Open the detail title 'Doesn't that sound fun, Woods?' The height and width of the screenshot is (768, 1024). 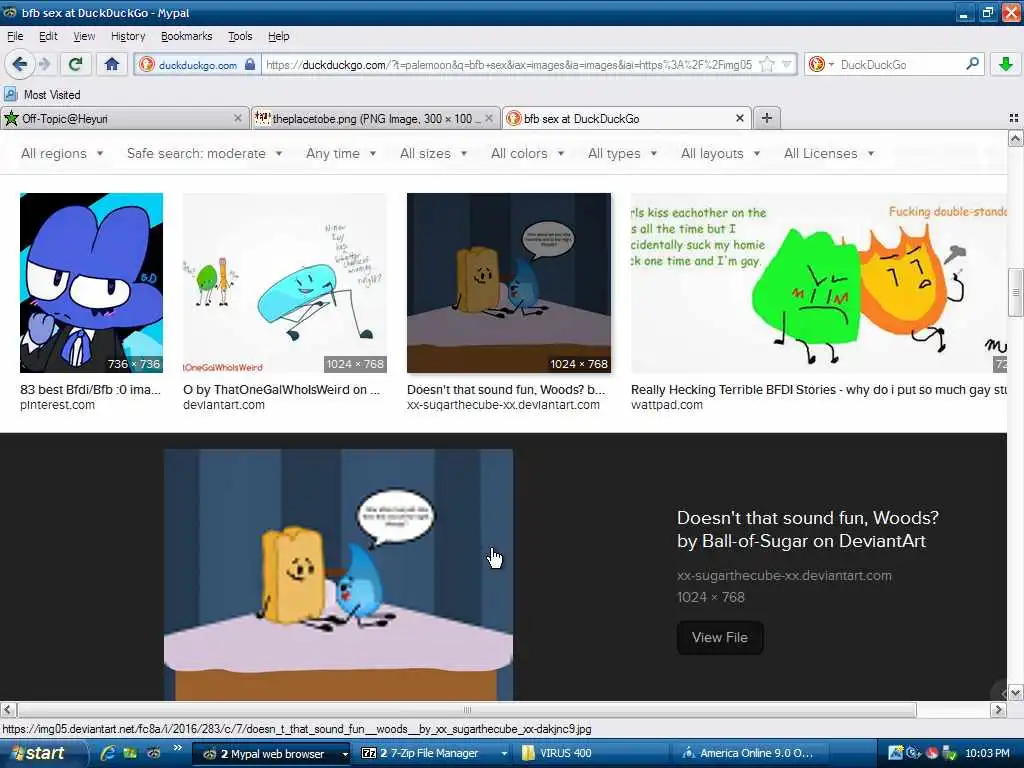808,530
